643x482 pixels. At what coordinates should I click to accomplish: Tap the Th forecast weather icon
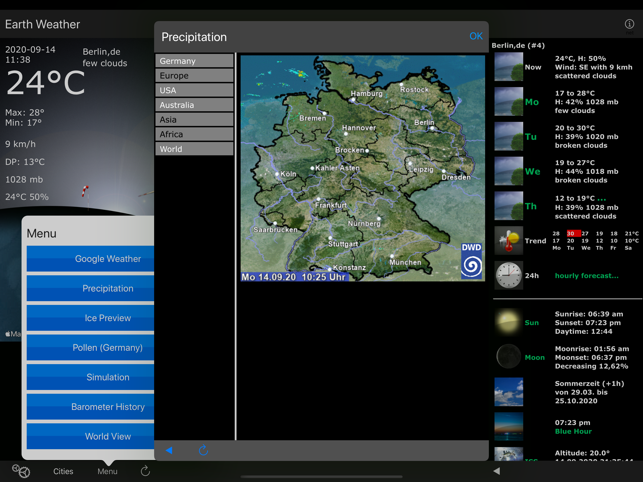click(508, 206)
